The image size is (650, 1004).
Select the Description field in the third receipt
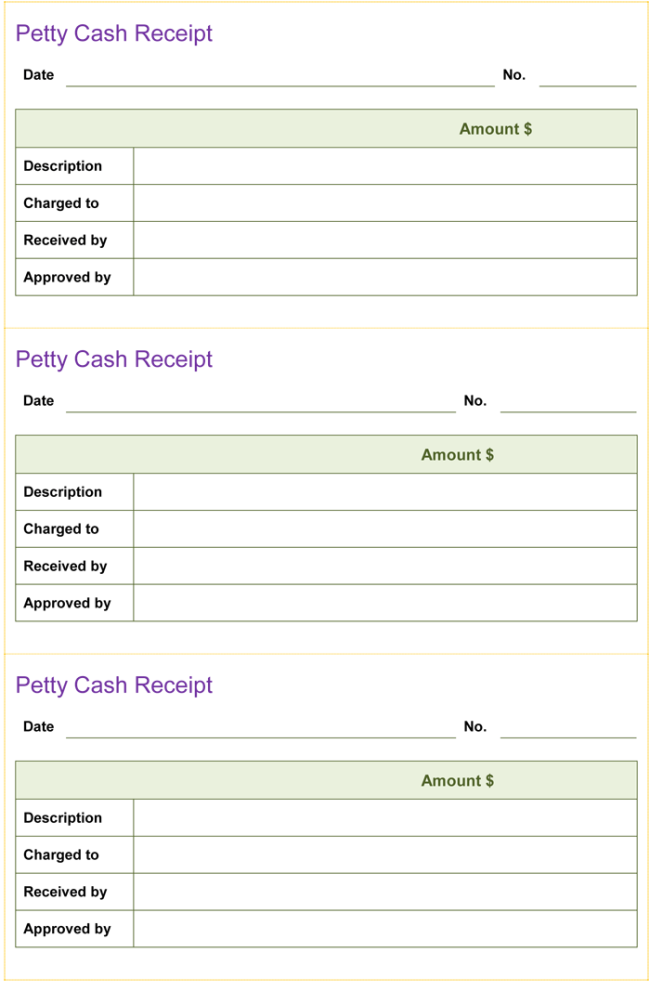(x=385, y=818)
